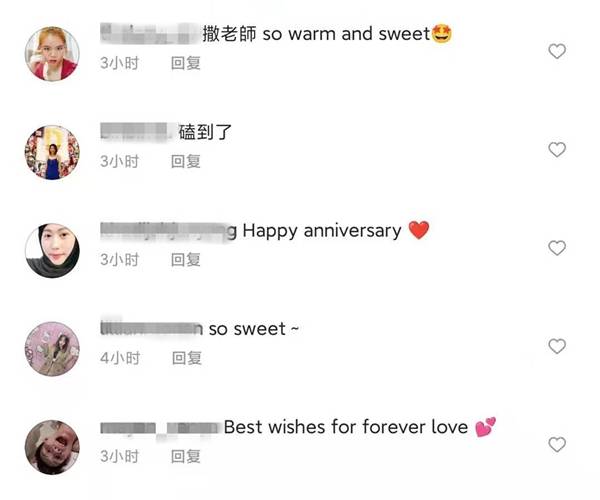Reply to the "磕到了" comment
This screenshot has width=600, height=500.
186,161
